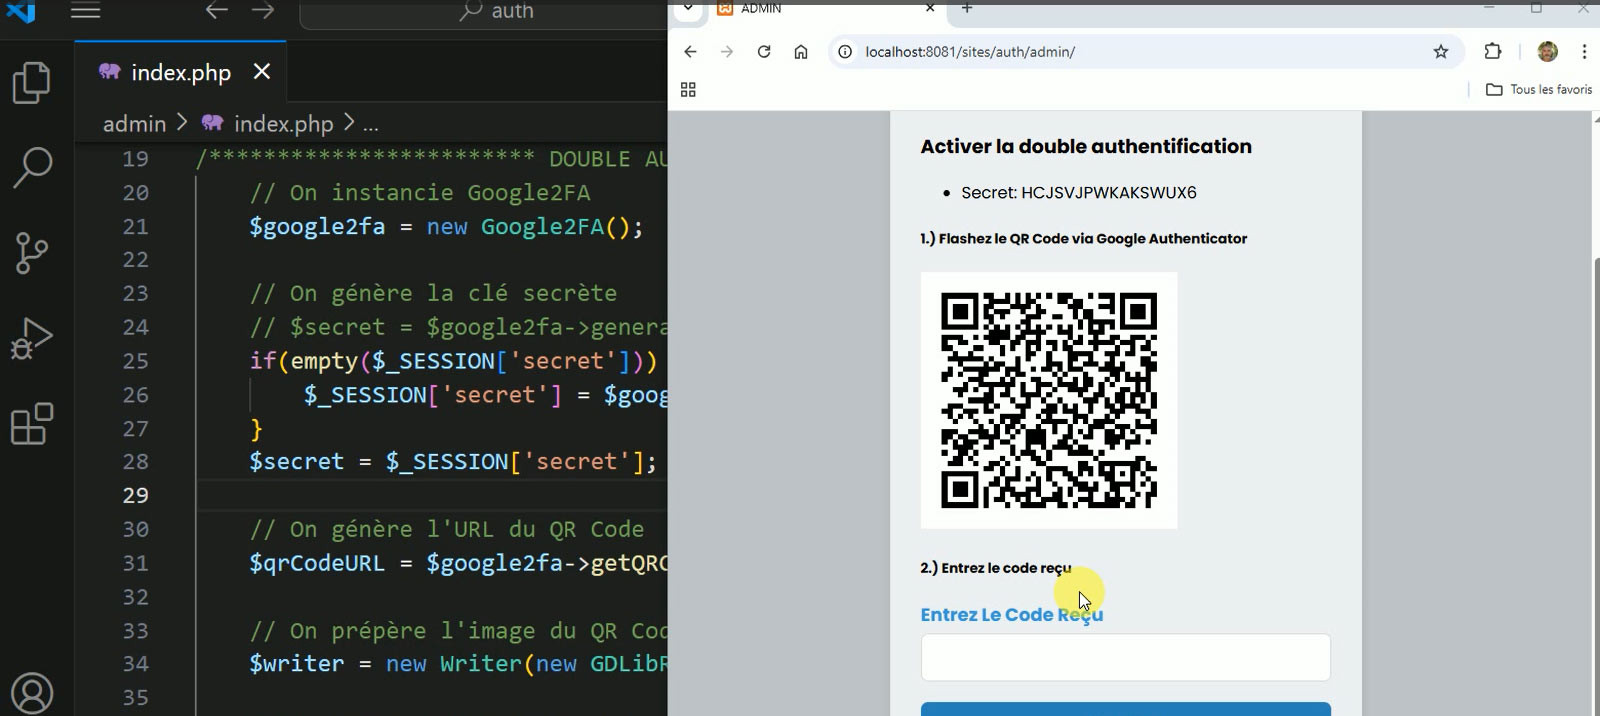Image resolution: width=1600 pixels, height=716 pixels.
Task: Focus the received code input field
Action: tap(1126, 658)
